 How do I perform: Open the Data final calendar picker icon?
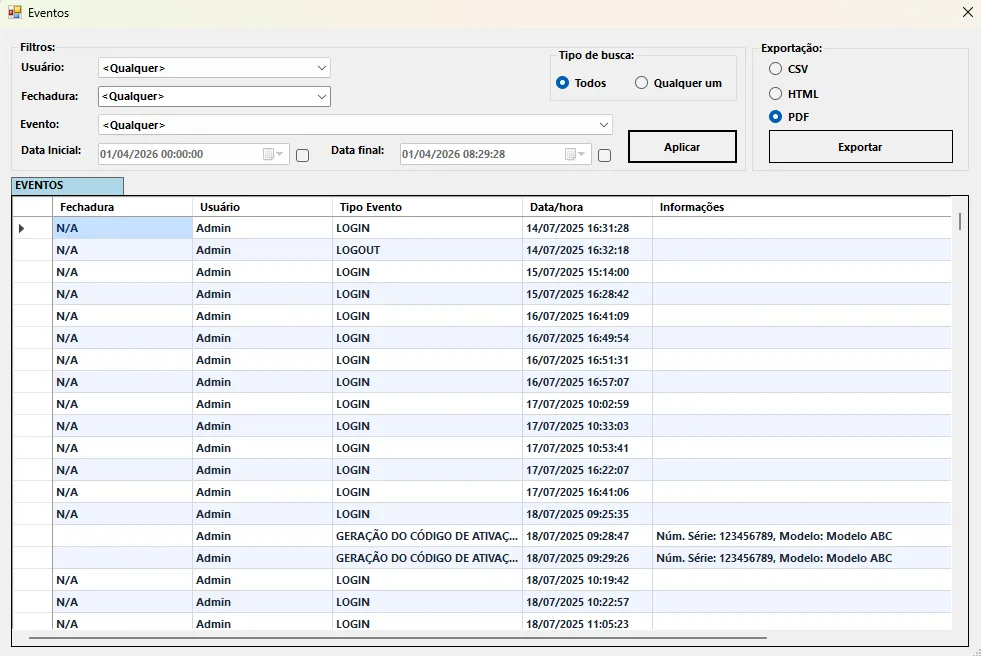tap(574, 154)
